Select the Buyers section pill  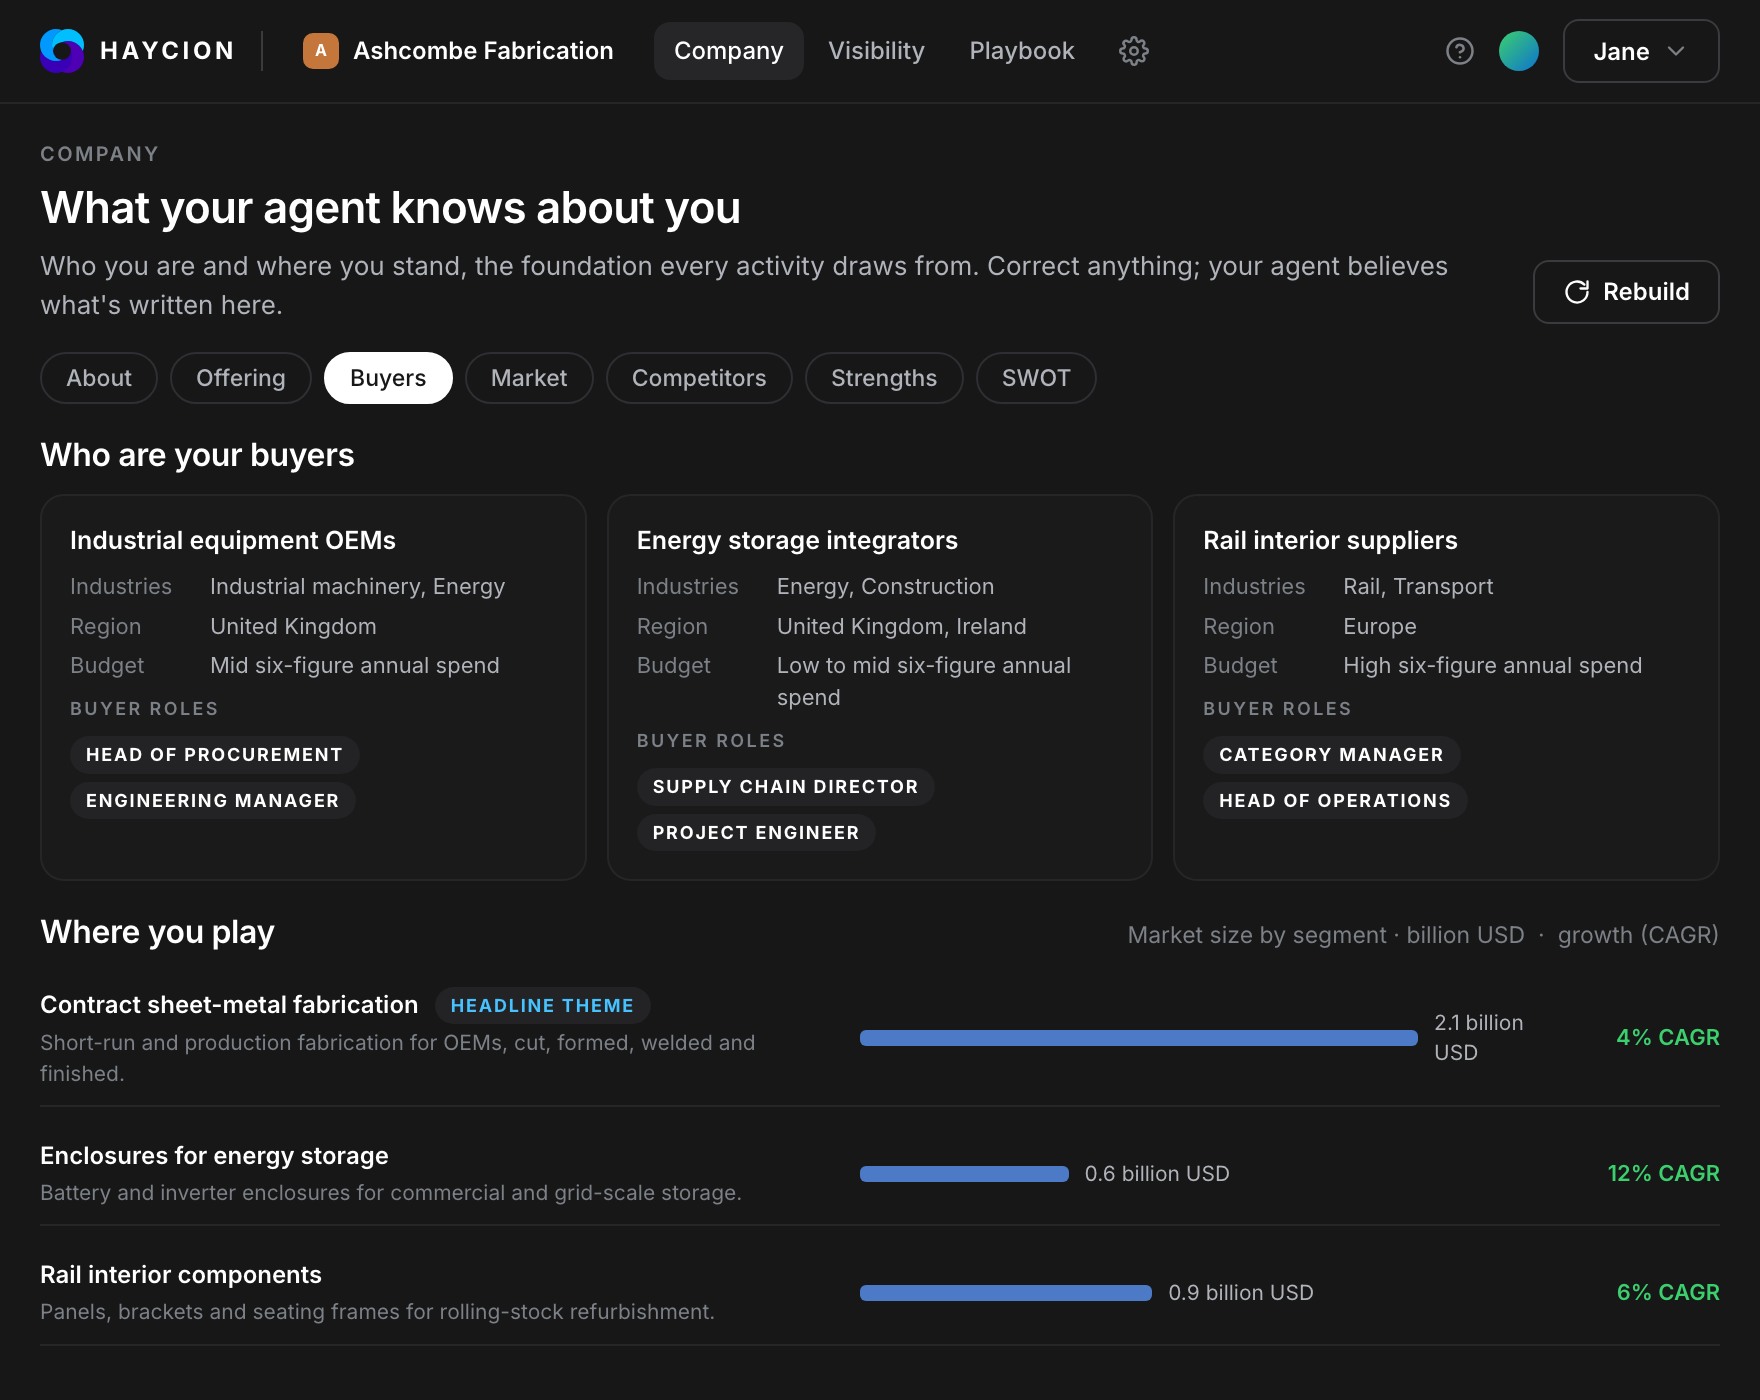(388, 378)
